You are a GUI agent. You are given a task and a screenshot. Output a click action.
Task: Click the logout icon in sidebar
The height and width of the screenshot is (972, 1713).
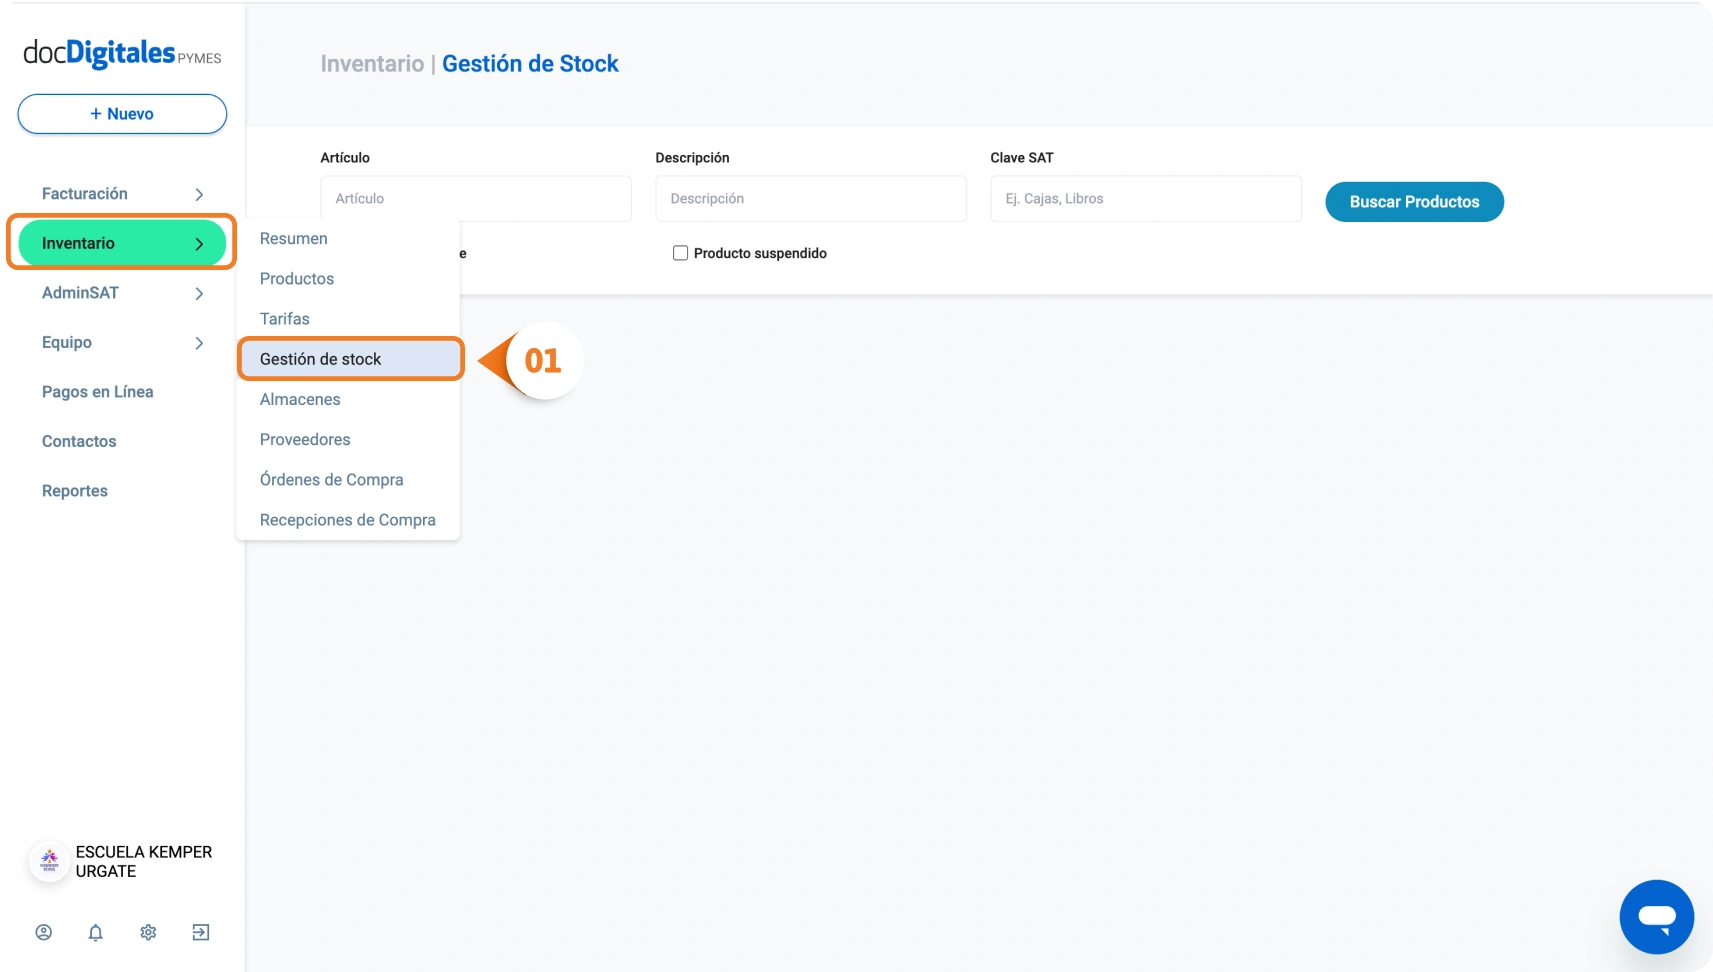pyautogui.click(x=201, y=932)
